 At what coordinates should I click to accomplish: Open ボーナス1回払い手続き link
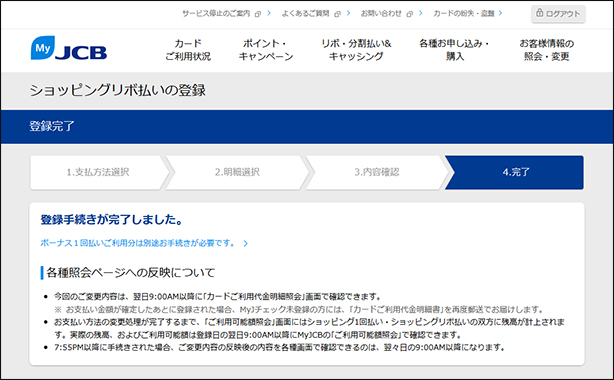(x=137, y=243)
